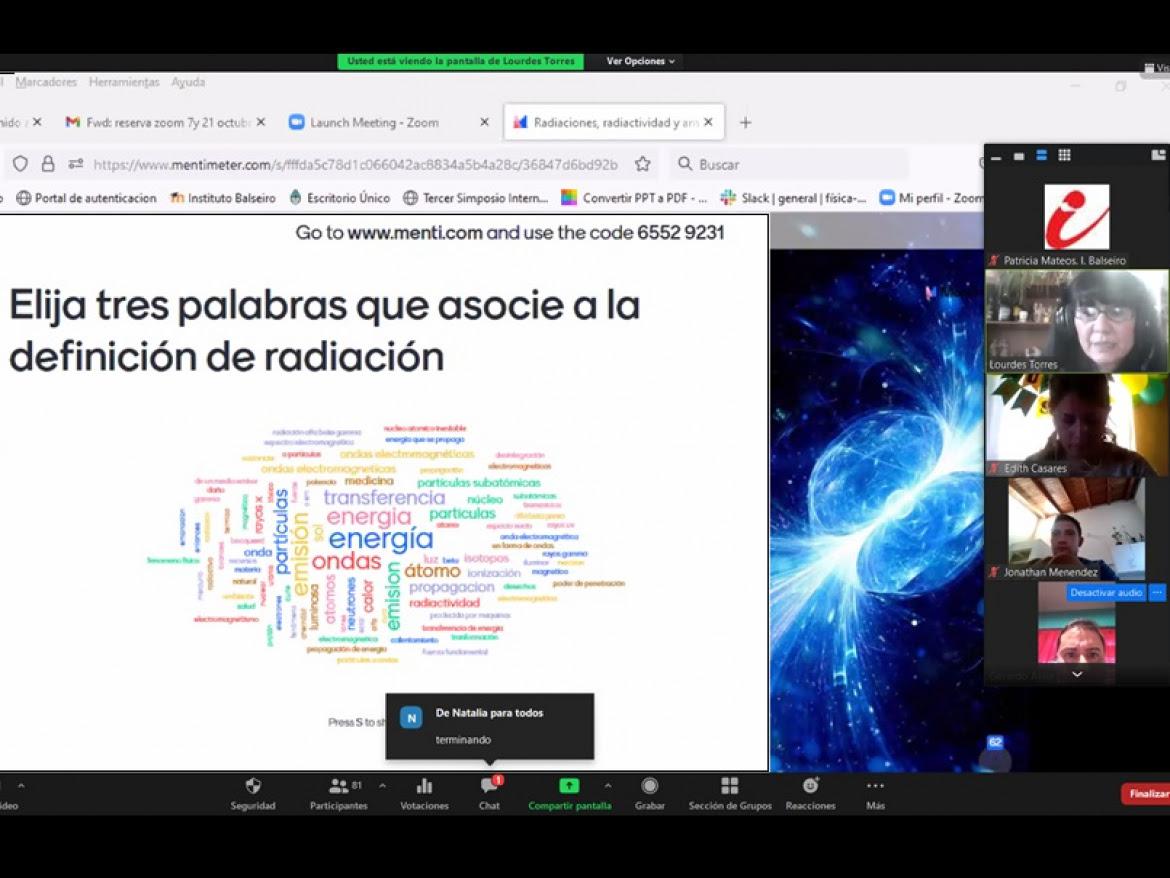Click Natalia's chat message notification
This screenshot has height=878, width=1170.
coord(487,726)
